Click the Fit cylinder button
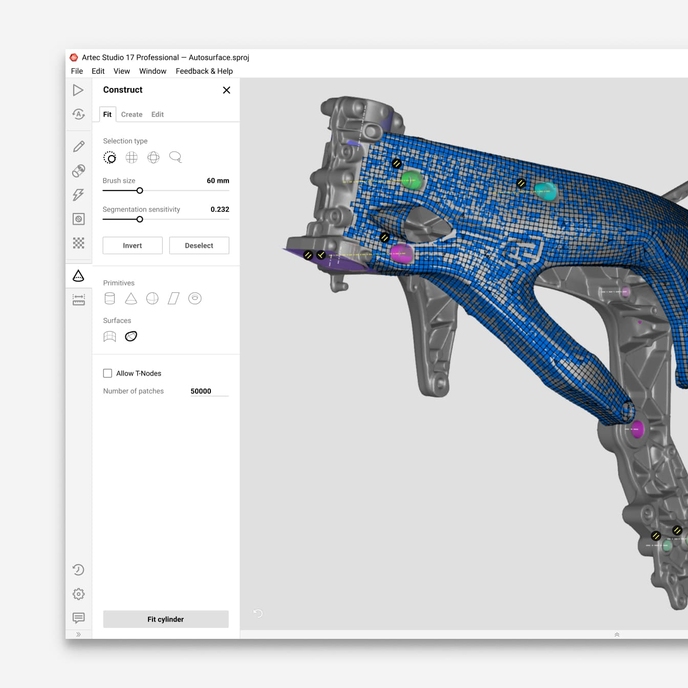This screenshot has width=688, height=688. tap(166, 619)
